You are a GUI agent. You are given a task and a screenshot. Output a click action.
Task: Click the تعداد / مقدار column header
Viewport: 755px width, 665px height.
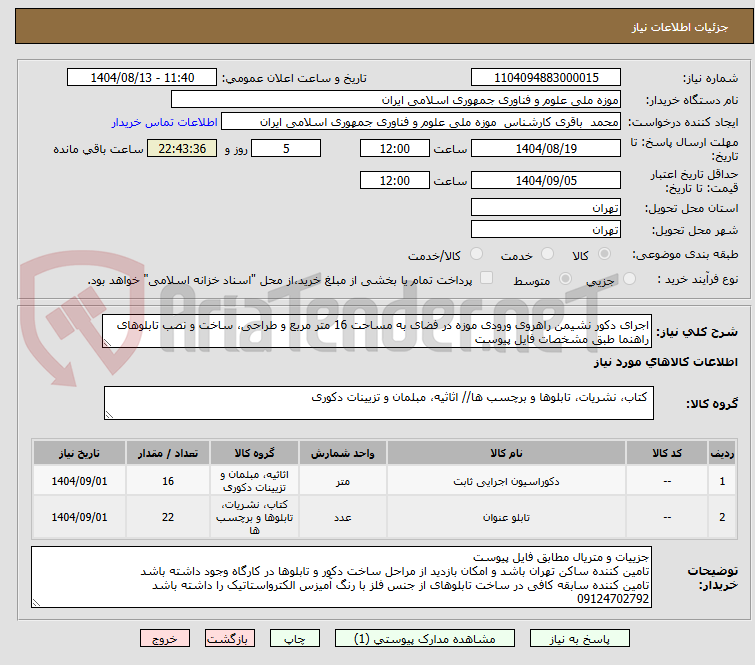click(x=168, y=453)
